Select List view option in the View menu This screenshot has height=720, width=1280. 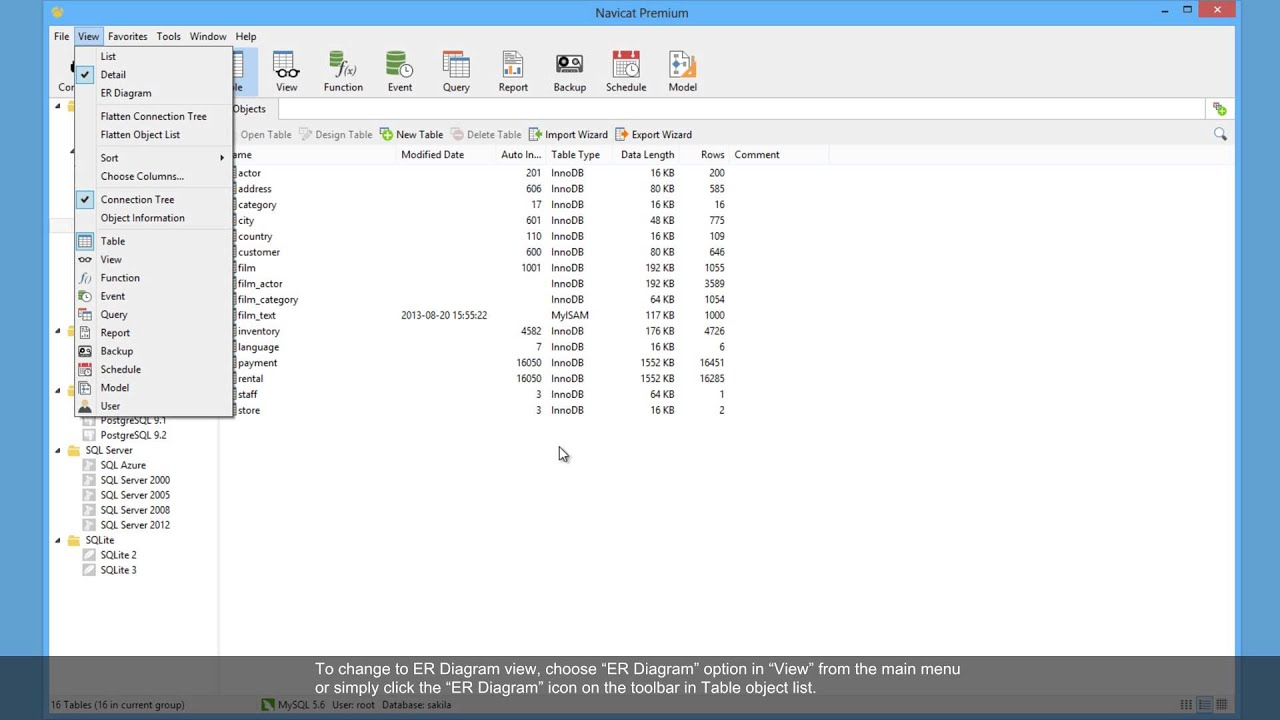point(153,56)
